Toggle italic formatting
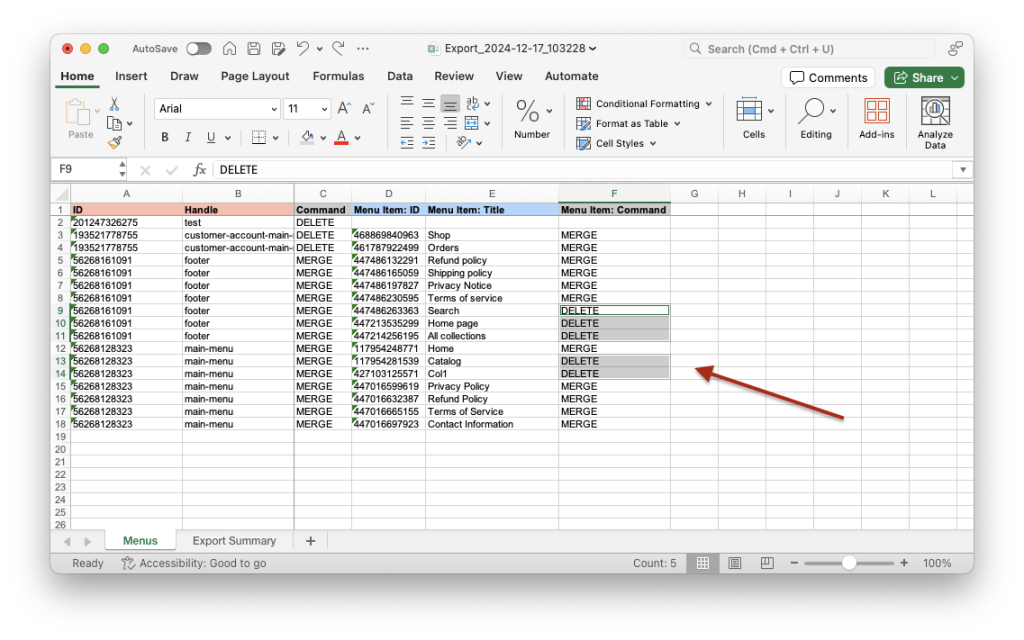The height and width of the screenshot is (640, 1024). point(188,137)
